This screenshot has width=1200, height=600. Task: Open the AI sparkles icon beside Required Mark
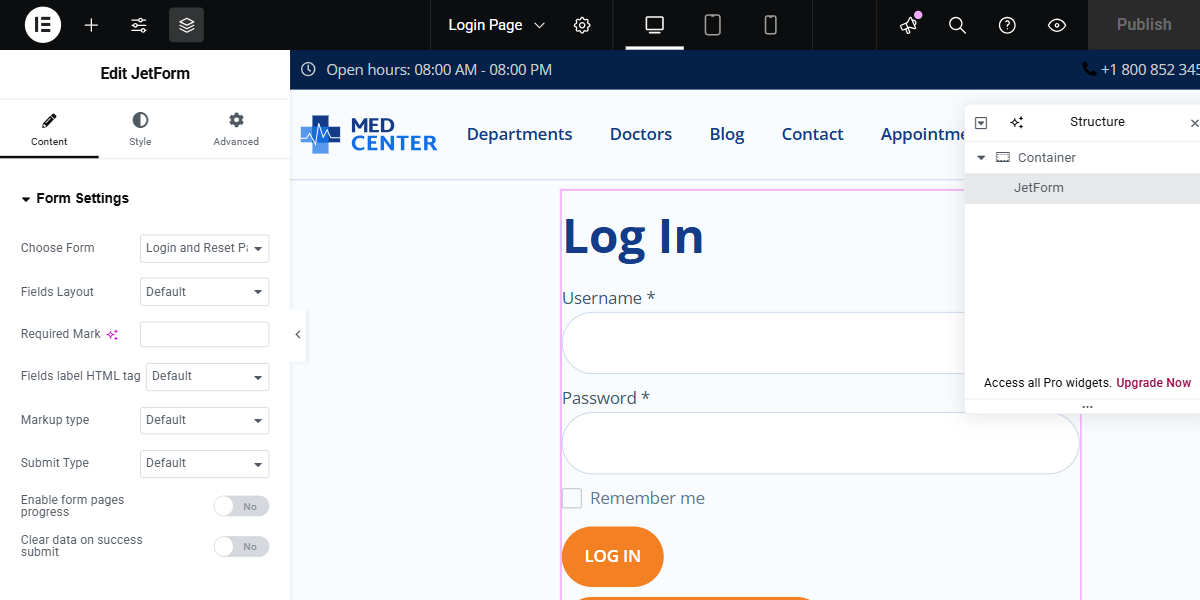[x=112, y=334]
